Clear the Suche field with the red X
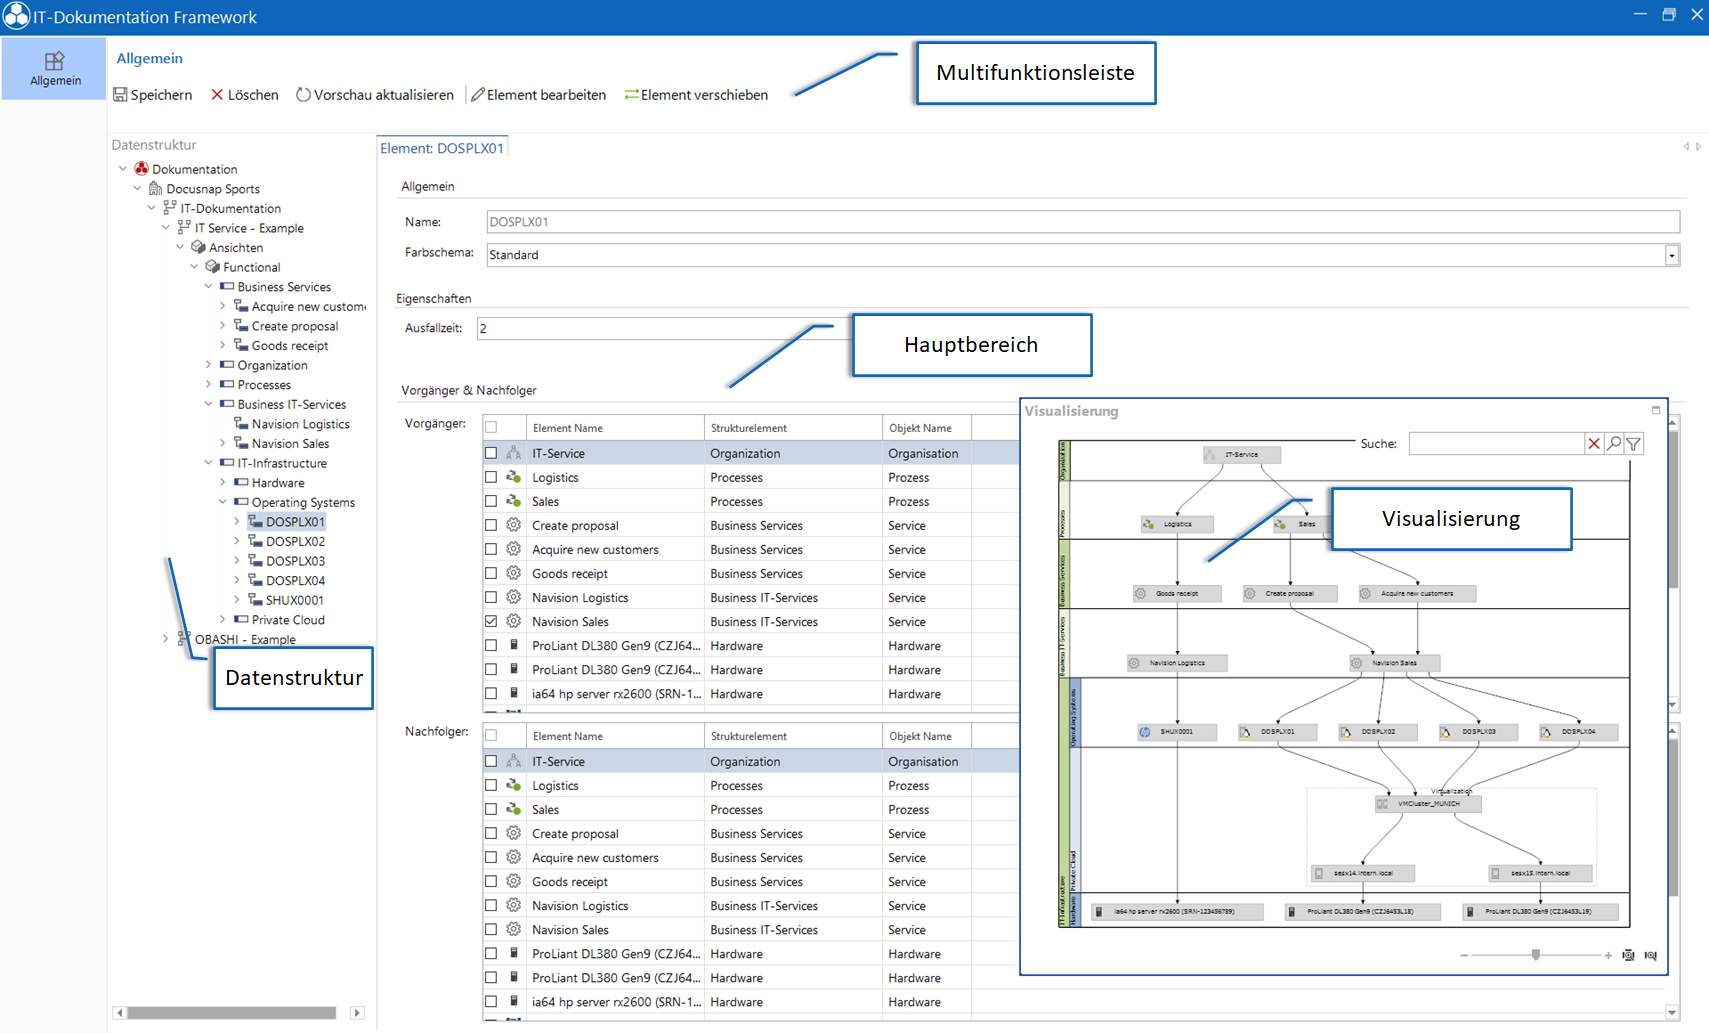Viewport: 1709px width, 1033px height. pyautogui.click(x=1594, y=444)
